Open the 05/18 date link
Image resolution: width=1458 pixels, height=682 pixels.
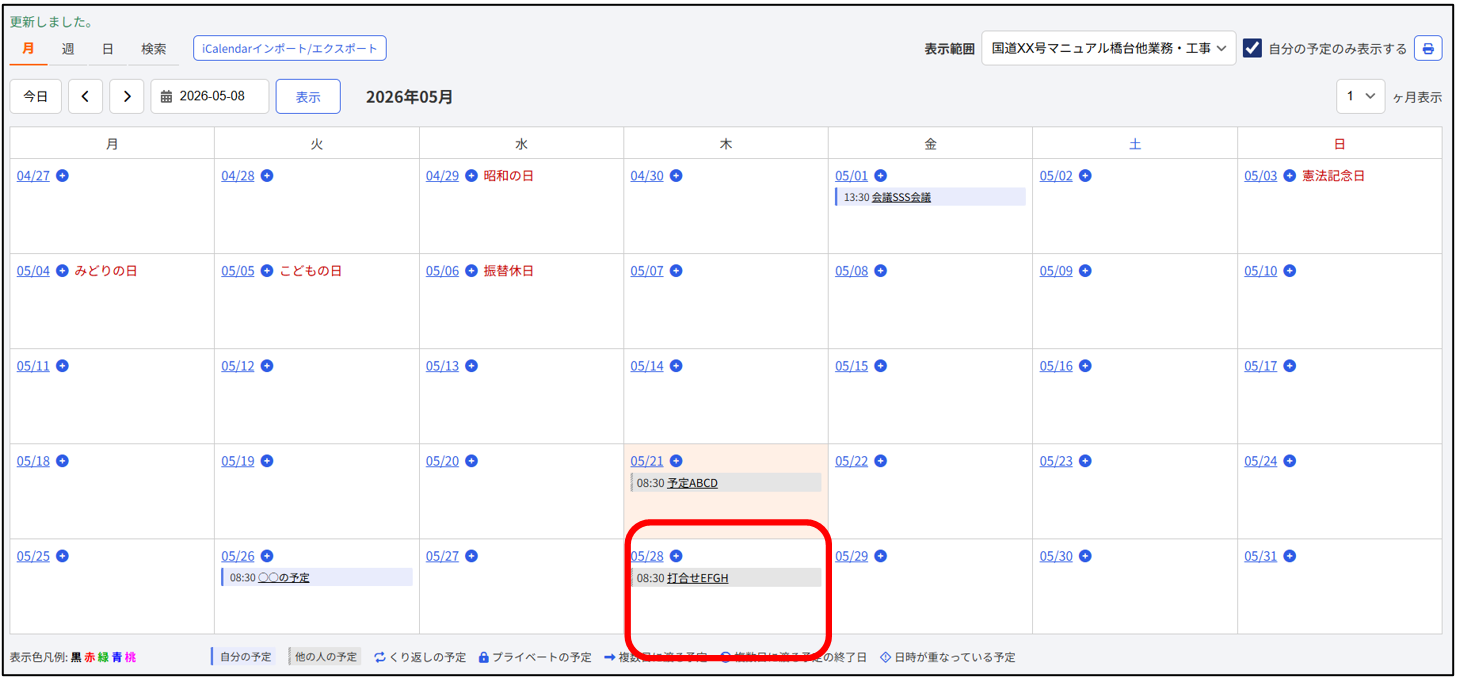pos(33,461)
